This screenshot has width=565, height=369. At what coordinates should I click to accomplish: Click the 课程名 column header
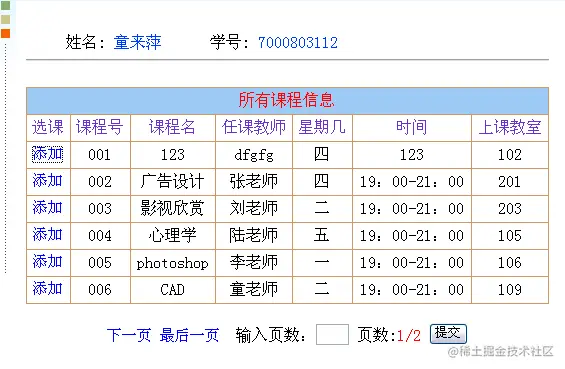[x=172, y=128]
